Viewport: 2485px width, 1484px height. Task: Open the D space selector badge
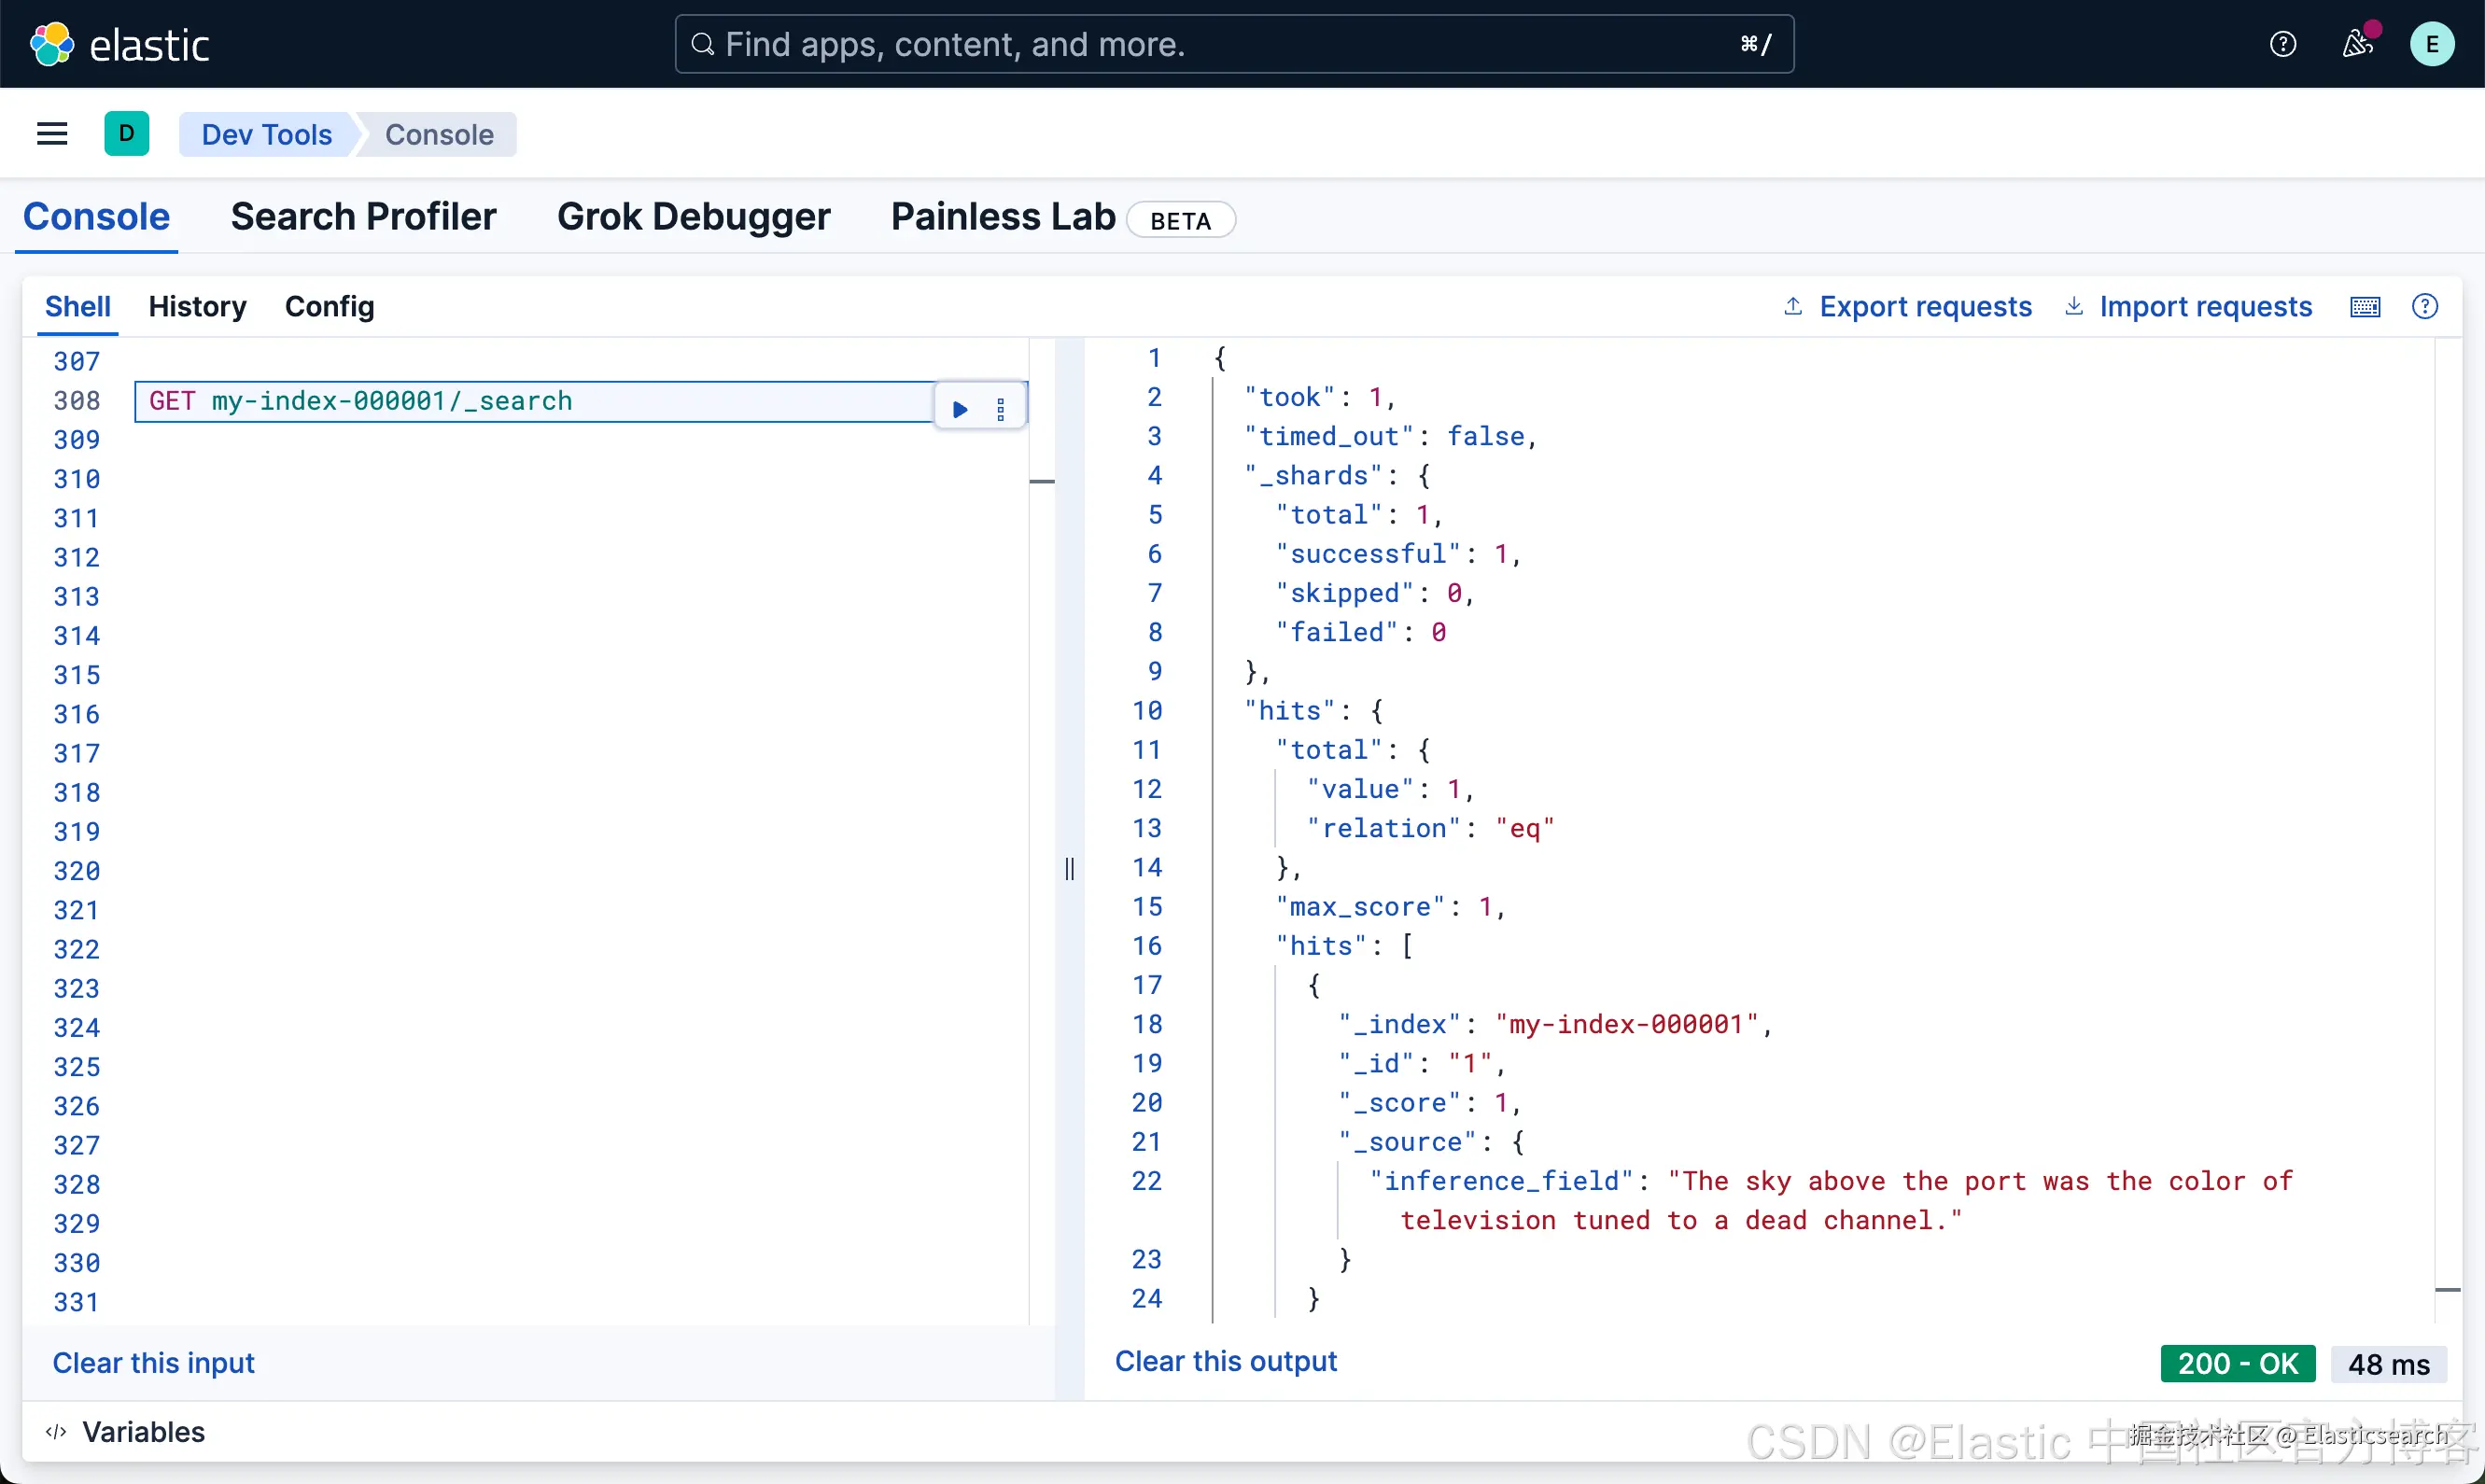coord(126,134)
